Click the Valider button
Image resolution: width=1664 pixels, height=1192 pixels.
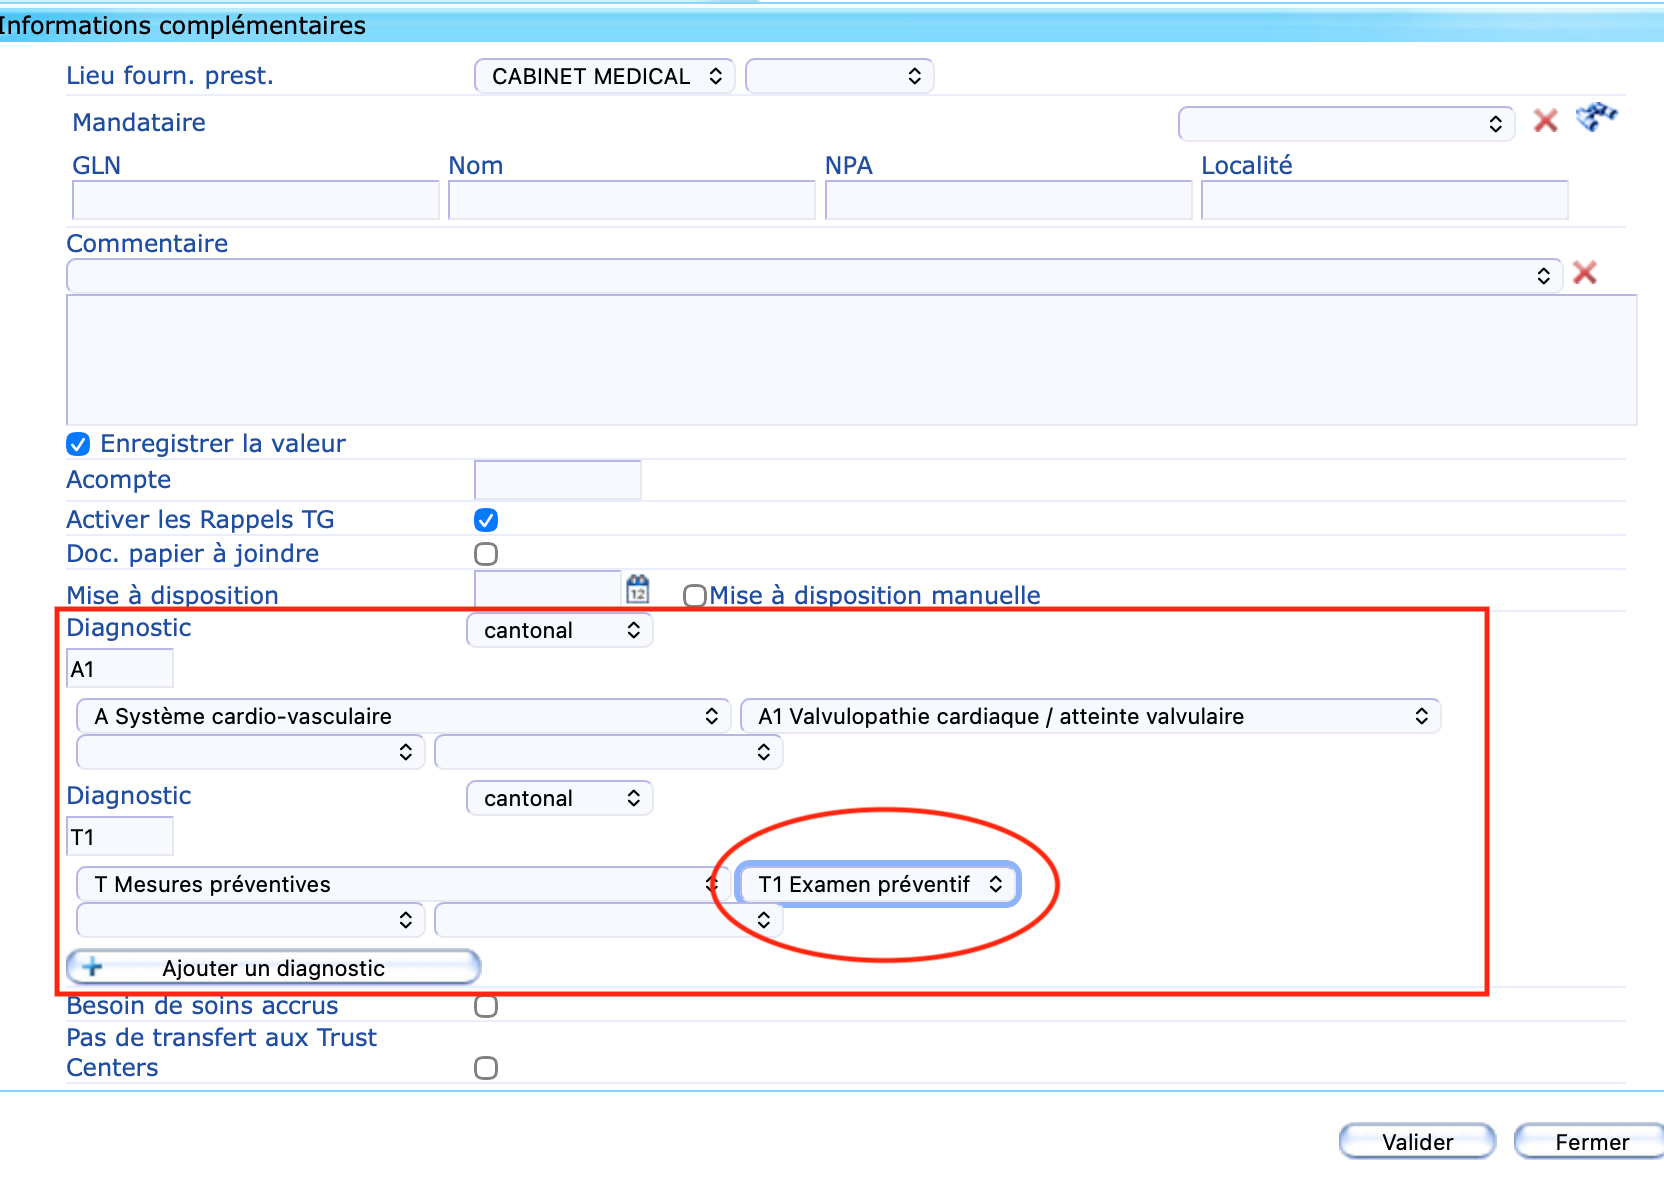coord(1416,1142)
